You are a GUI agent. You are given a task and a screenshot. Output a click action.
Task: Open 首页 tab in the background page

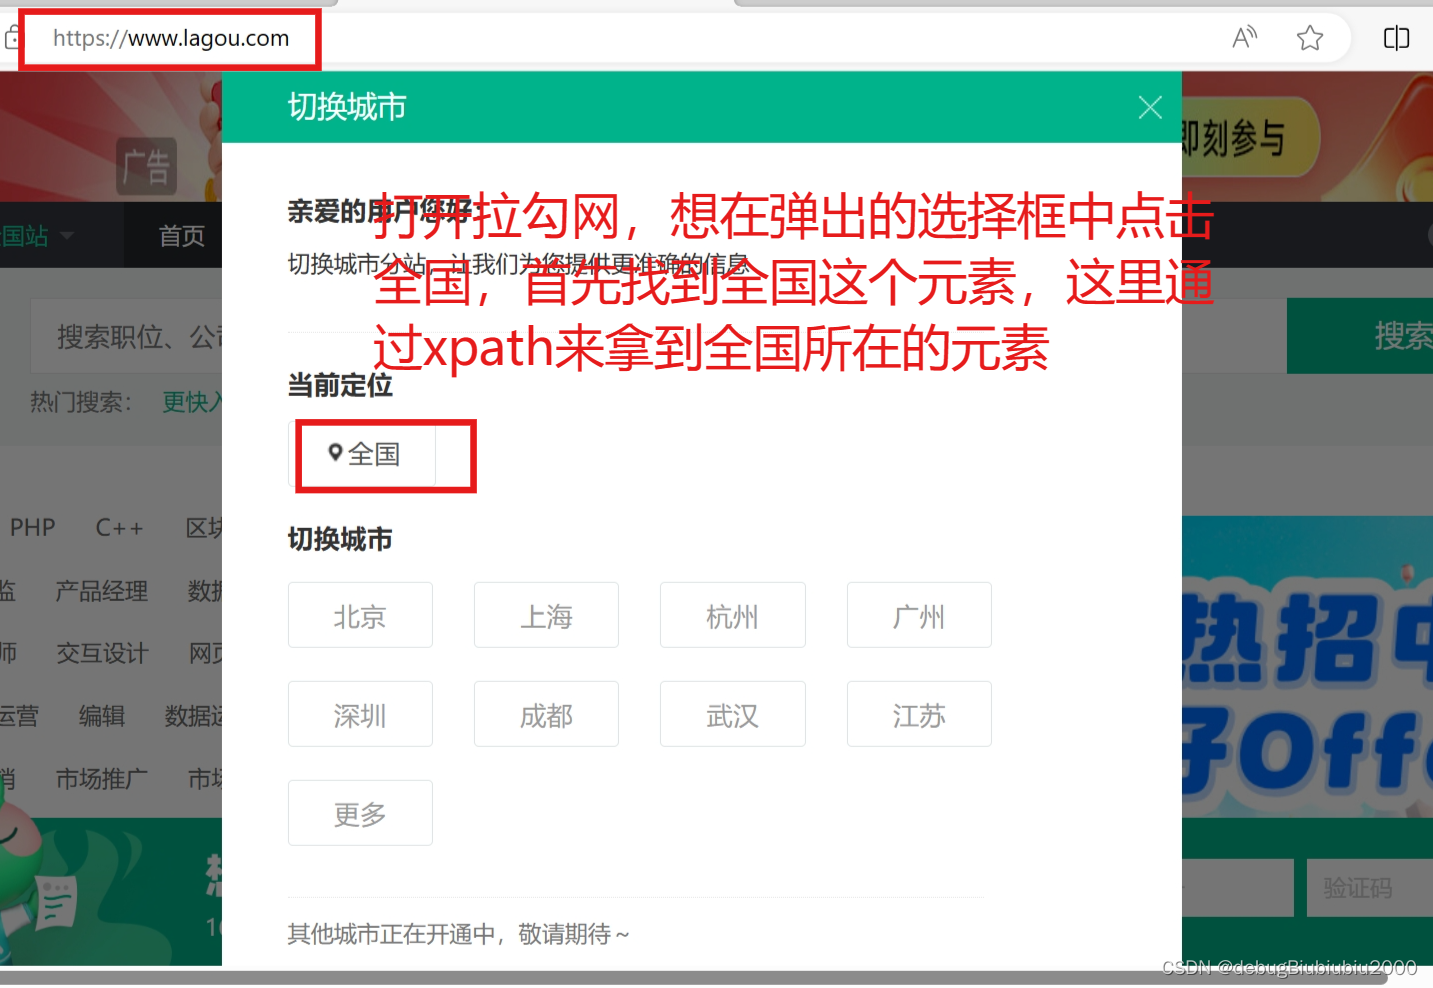click(x=181, y=236)
